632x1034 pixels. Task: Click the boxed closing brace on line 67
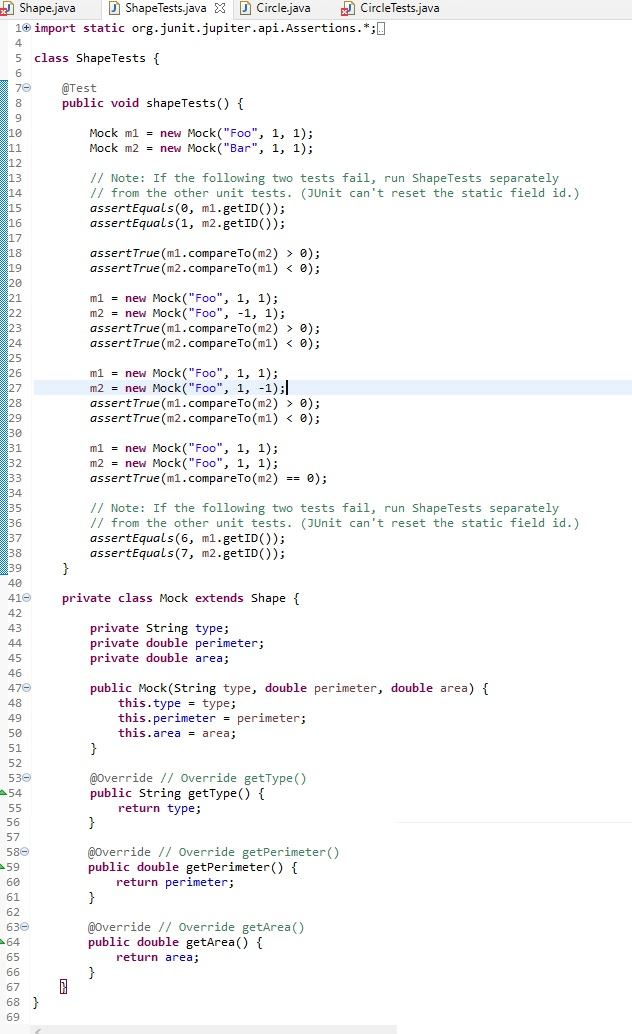63,987
